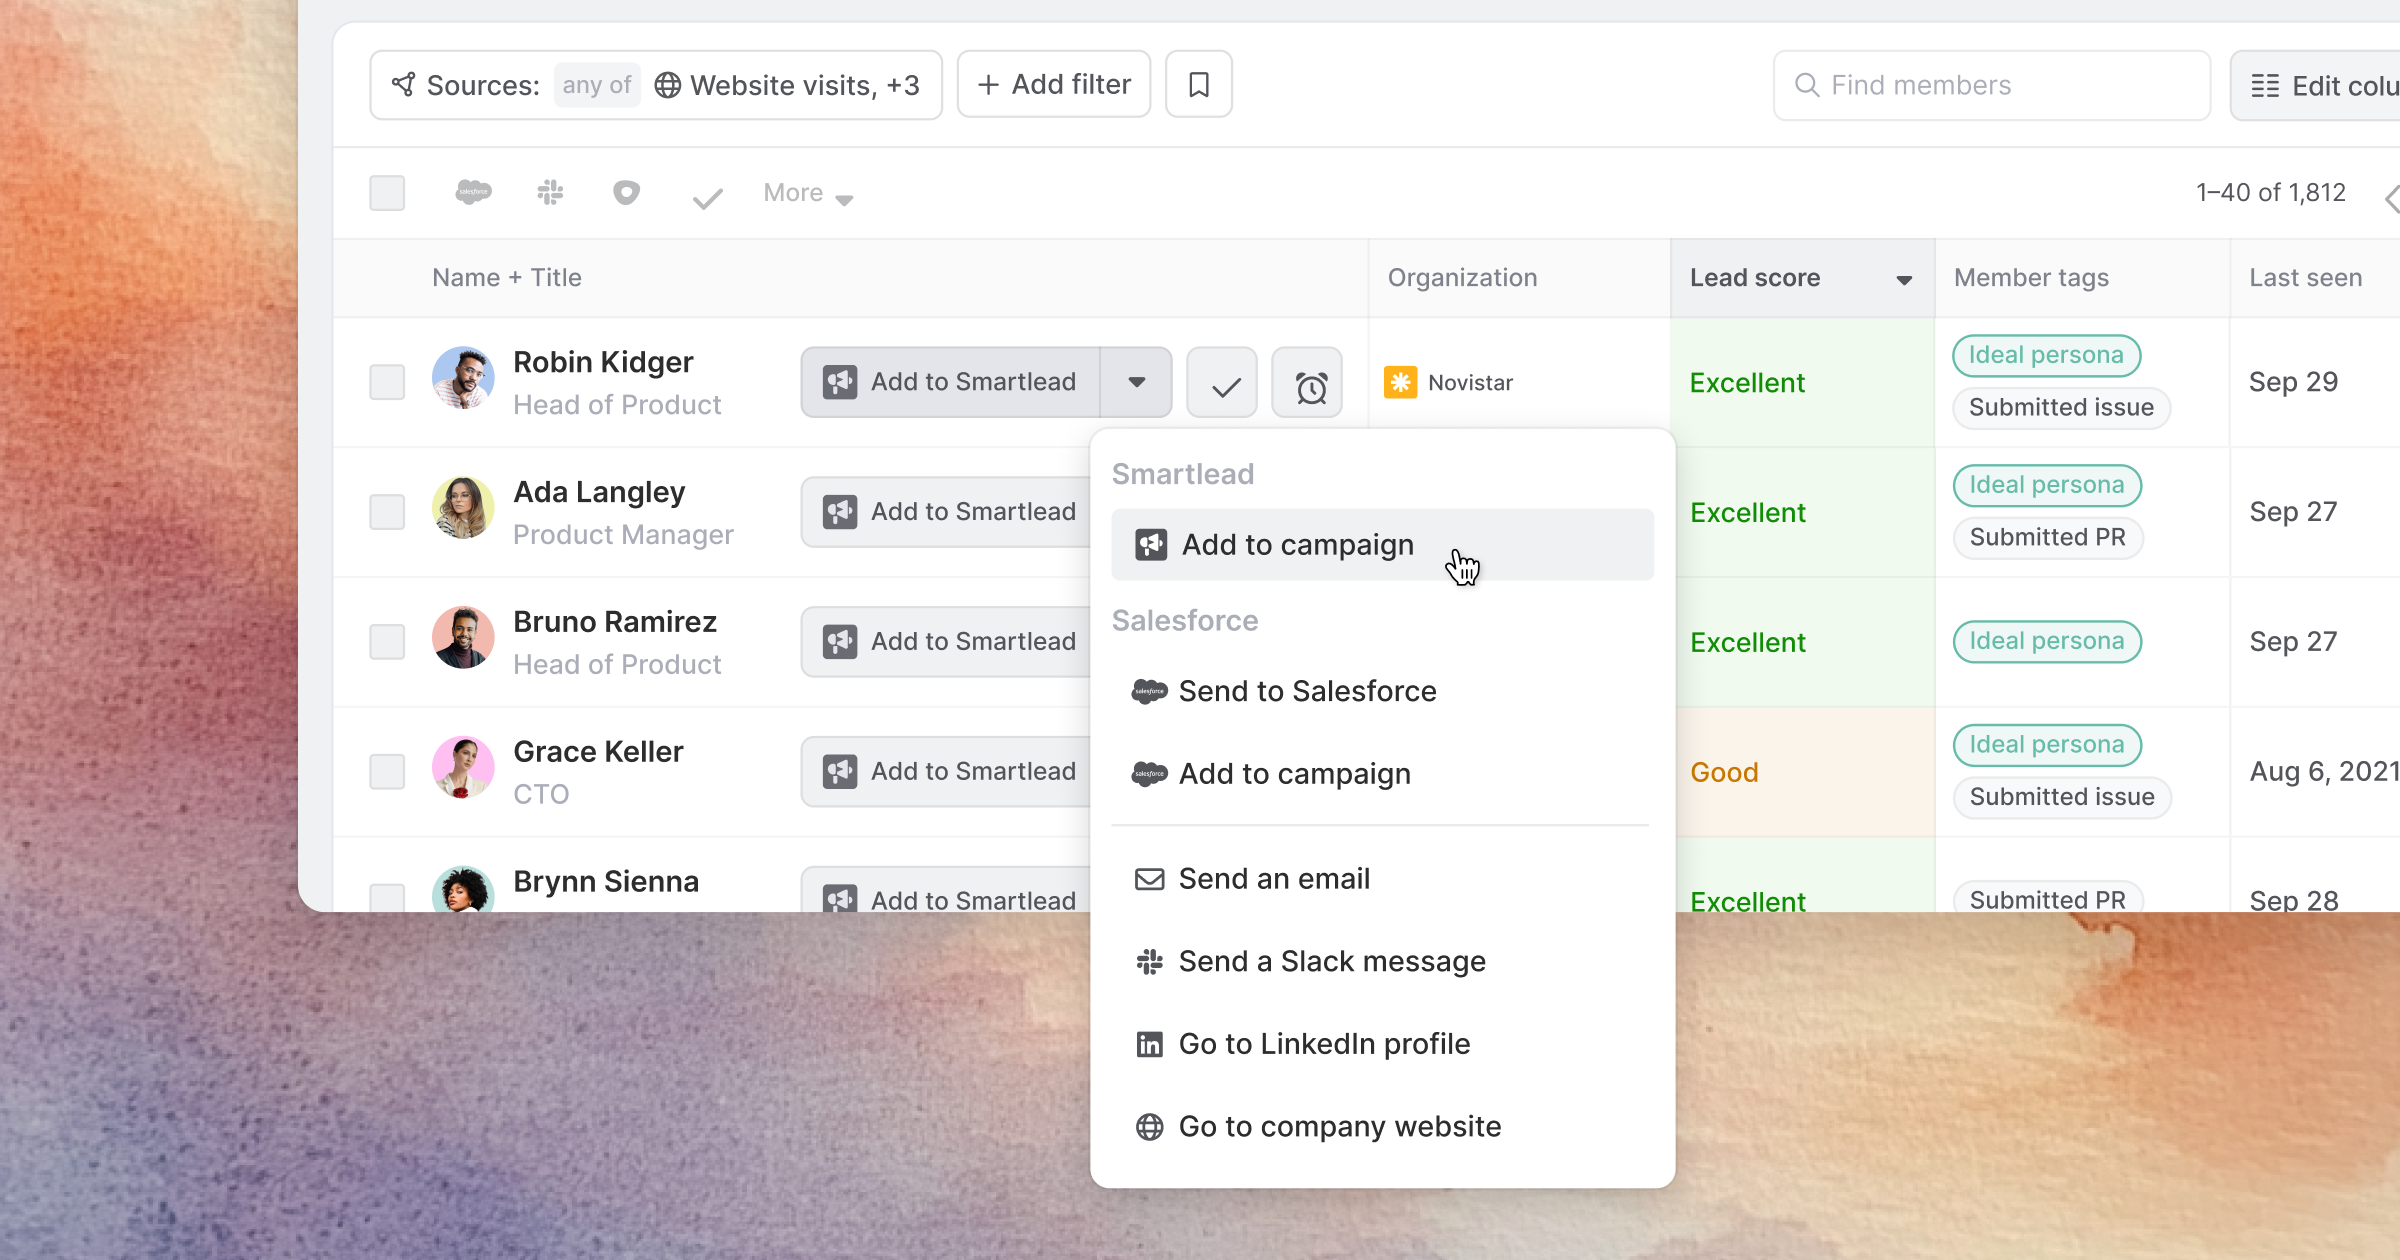Click Add to Smartlead for Brynn Sienna

pyautogui.click(x=946, y=890)
